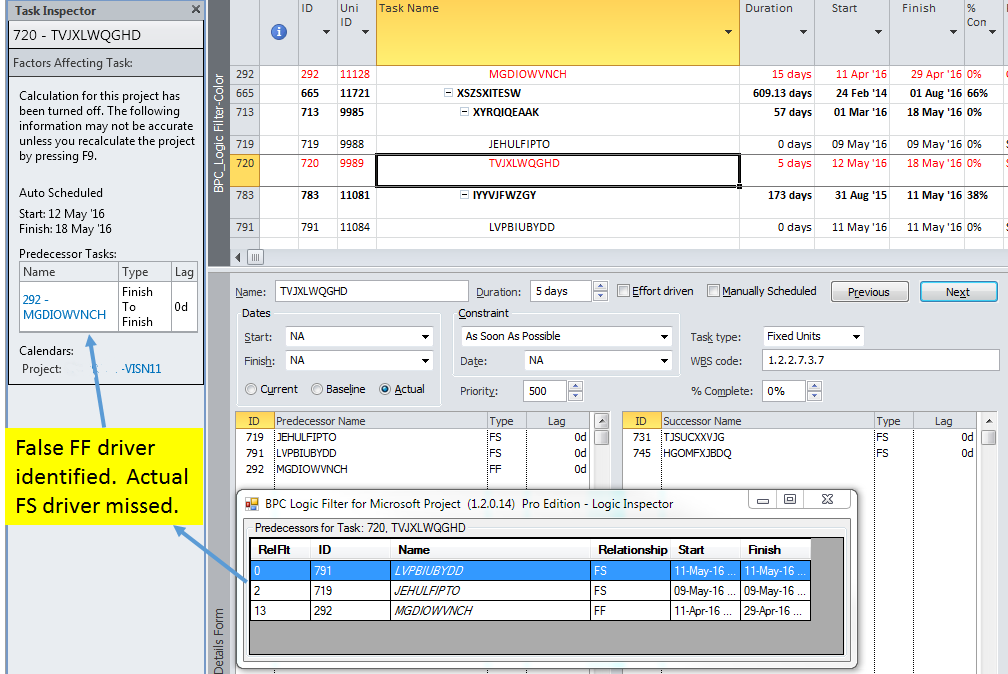
Task: Minimize the Logic Inspector window
Action: coord(763,500)
